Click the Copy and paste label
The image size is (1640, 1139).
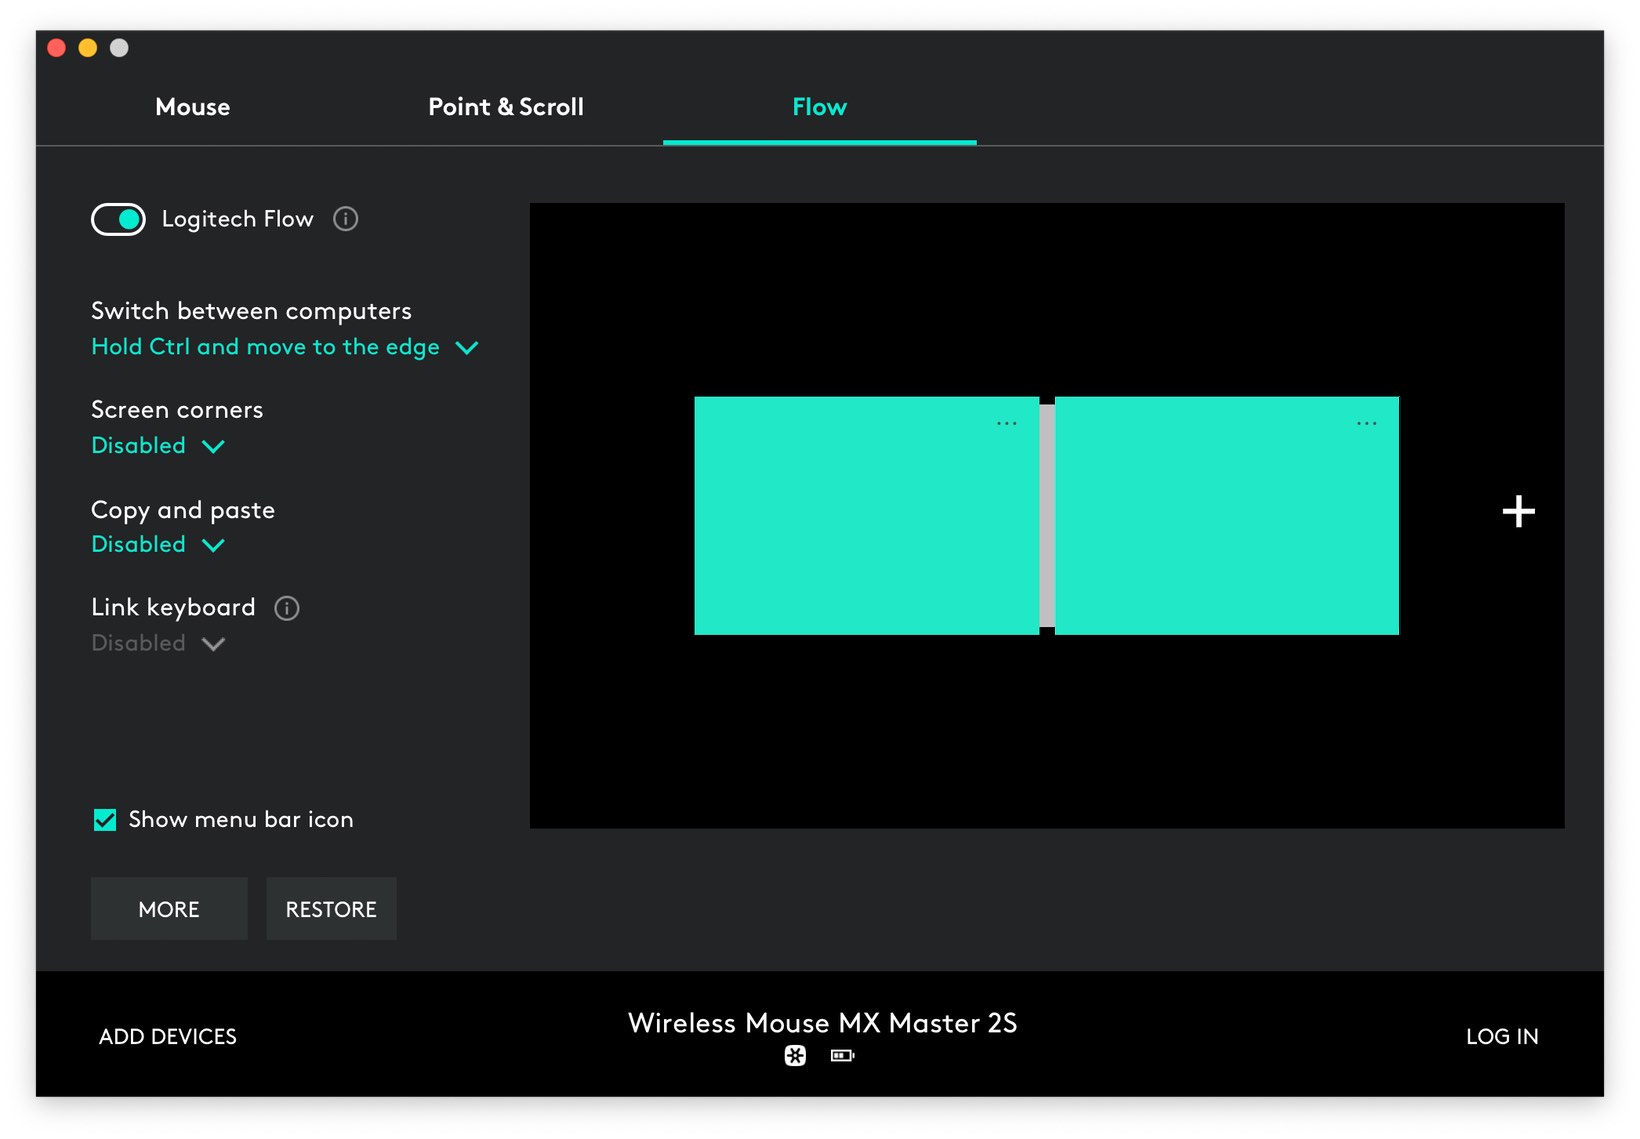(x=183, y=510)
